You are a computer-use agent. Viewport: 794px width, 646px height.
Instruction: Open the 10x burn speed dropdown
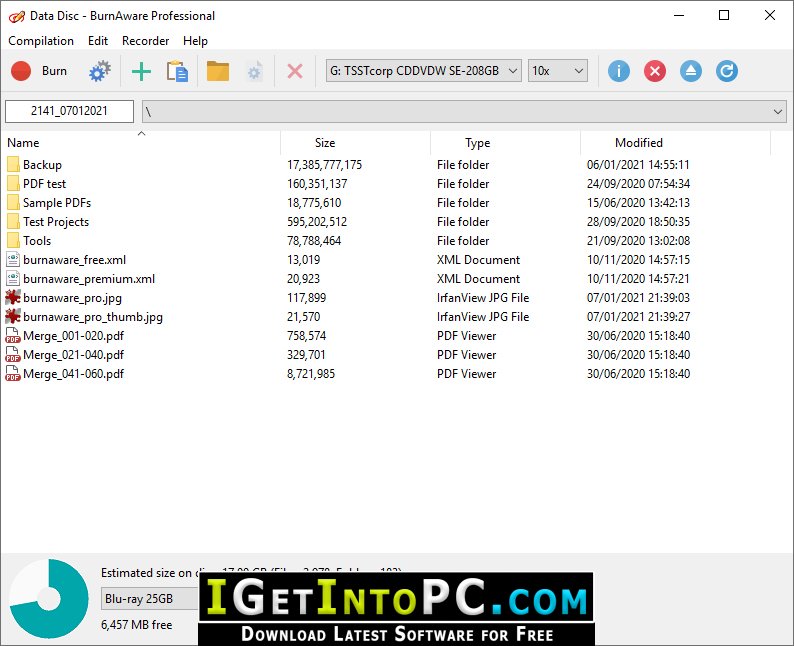click(558, 71)
